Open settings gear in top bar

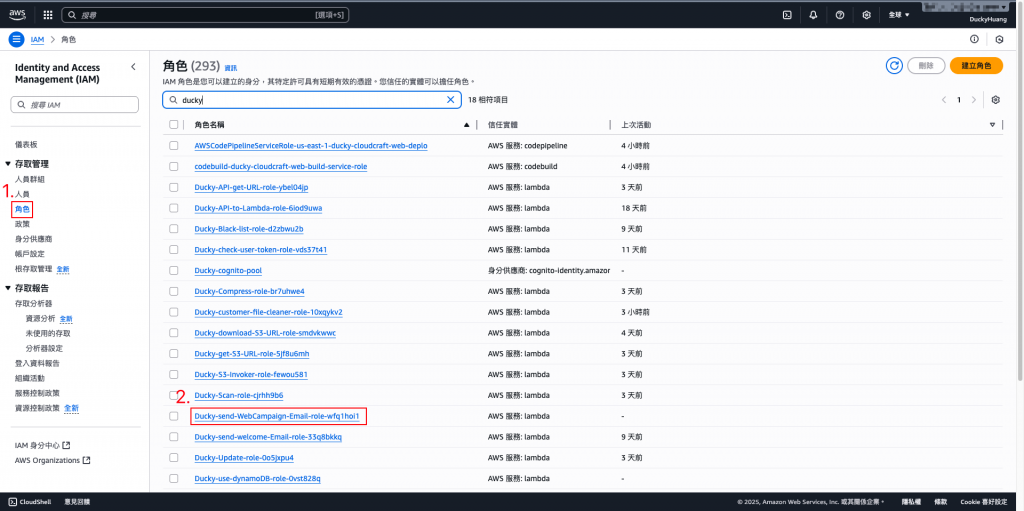point(867,15)
